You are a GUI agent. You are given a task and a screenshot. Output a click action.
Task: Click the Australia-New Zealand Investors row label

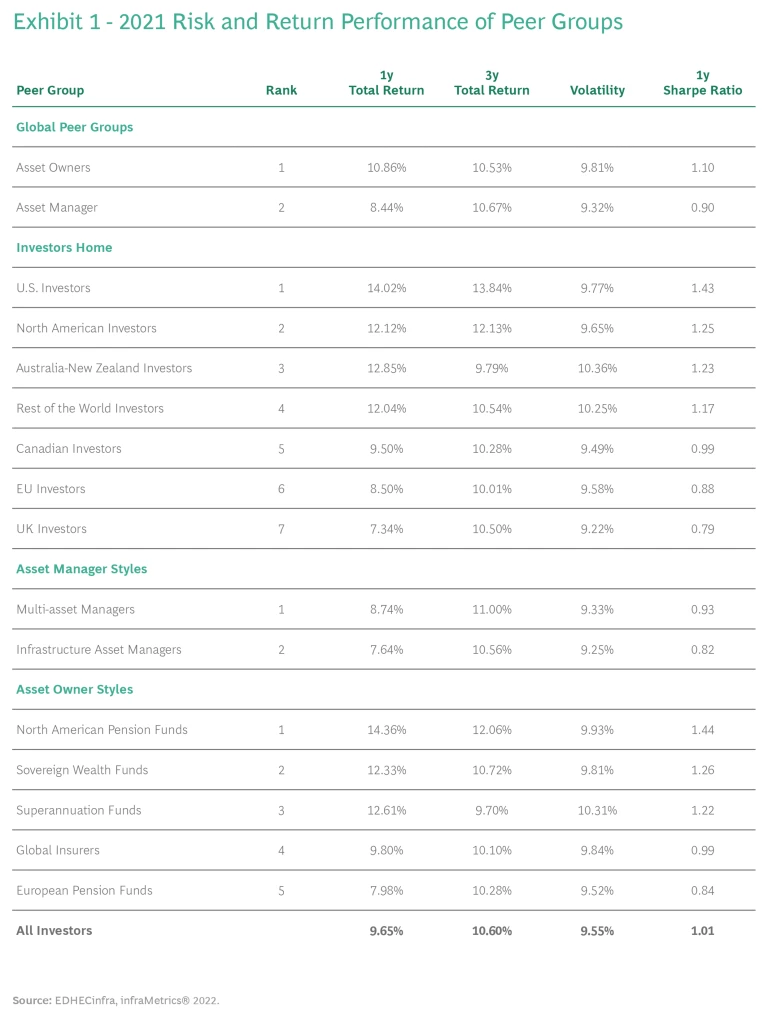[104, 368]
